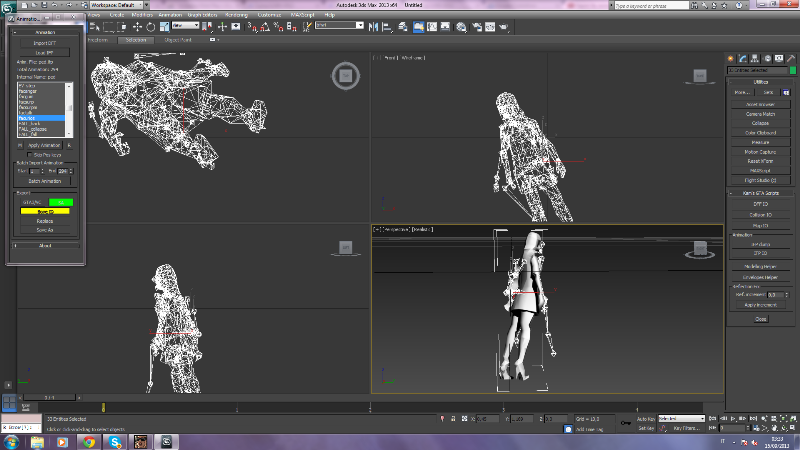Choose the Rectangular Selection Region tool
Viewport: 800px width, 450px height.
[x=109, y=27]
